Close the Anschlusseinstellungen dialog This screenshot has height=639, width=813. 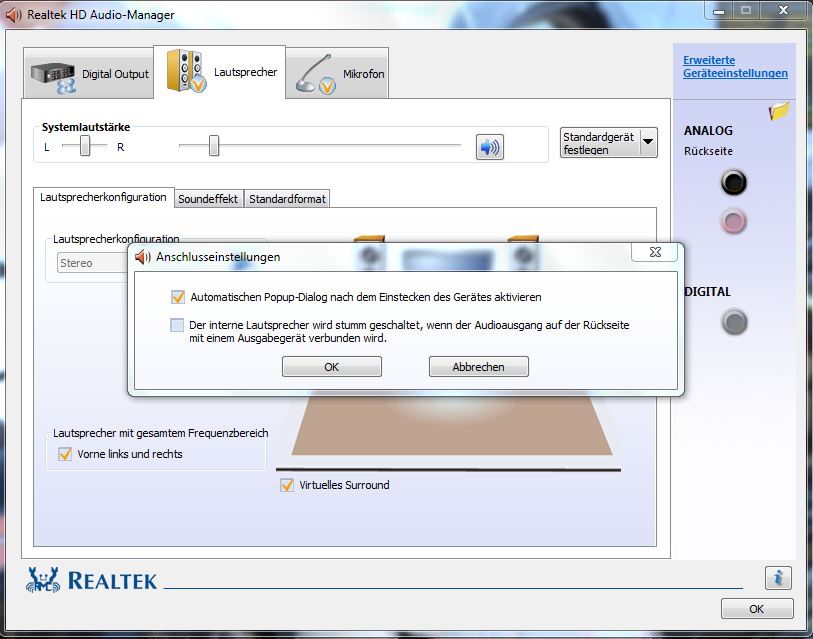pos(655,252)
